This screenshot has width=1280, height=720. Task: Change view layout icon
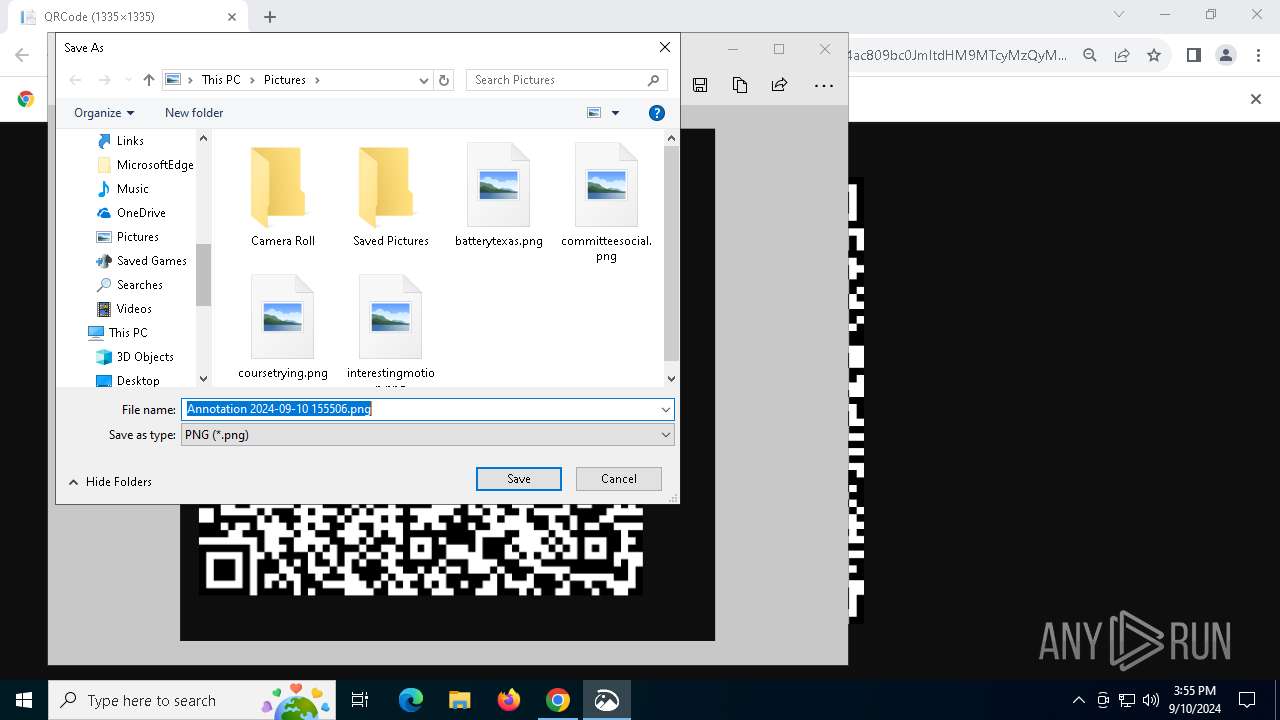click(x=594, y=113)
